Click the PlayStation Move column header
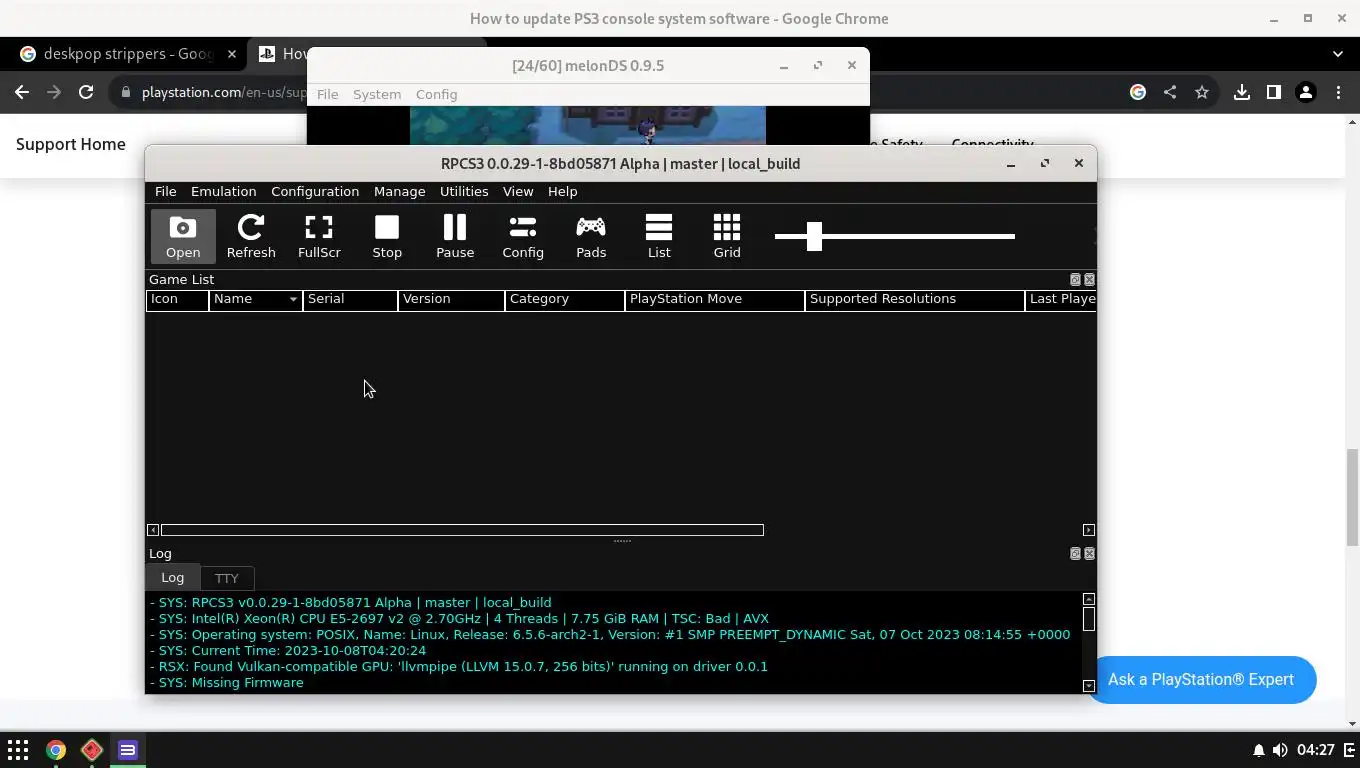 coord(715,299)
